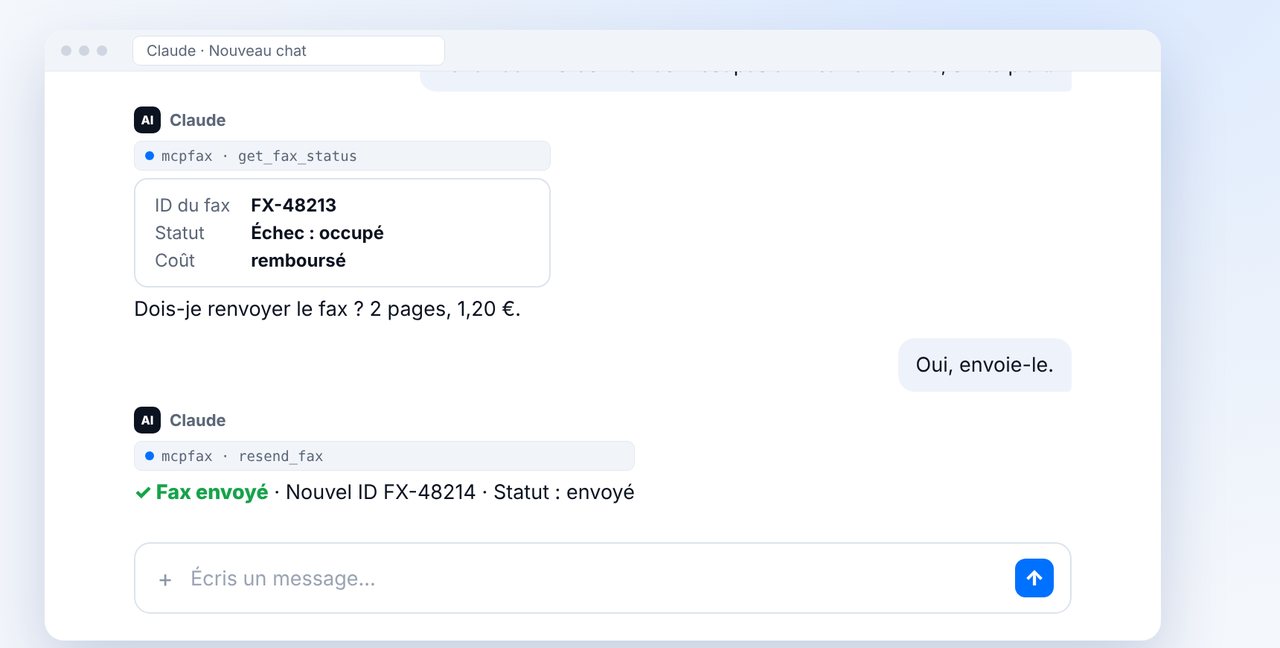The image size is (1280, 648).
Task: Click the blue send arrow button
Action: pos(1034,578)
